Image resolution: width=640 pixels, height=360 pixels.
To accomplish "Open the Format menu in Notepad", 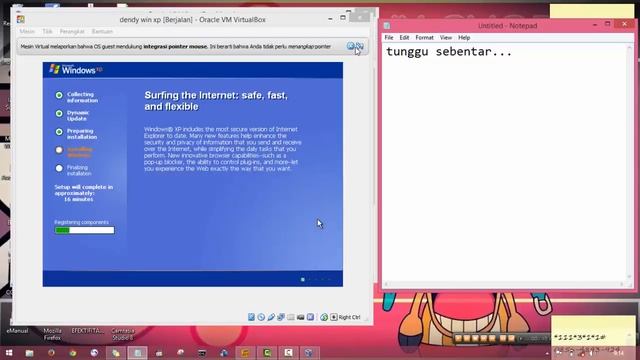I will [x=424, y=38].
